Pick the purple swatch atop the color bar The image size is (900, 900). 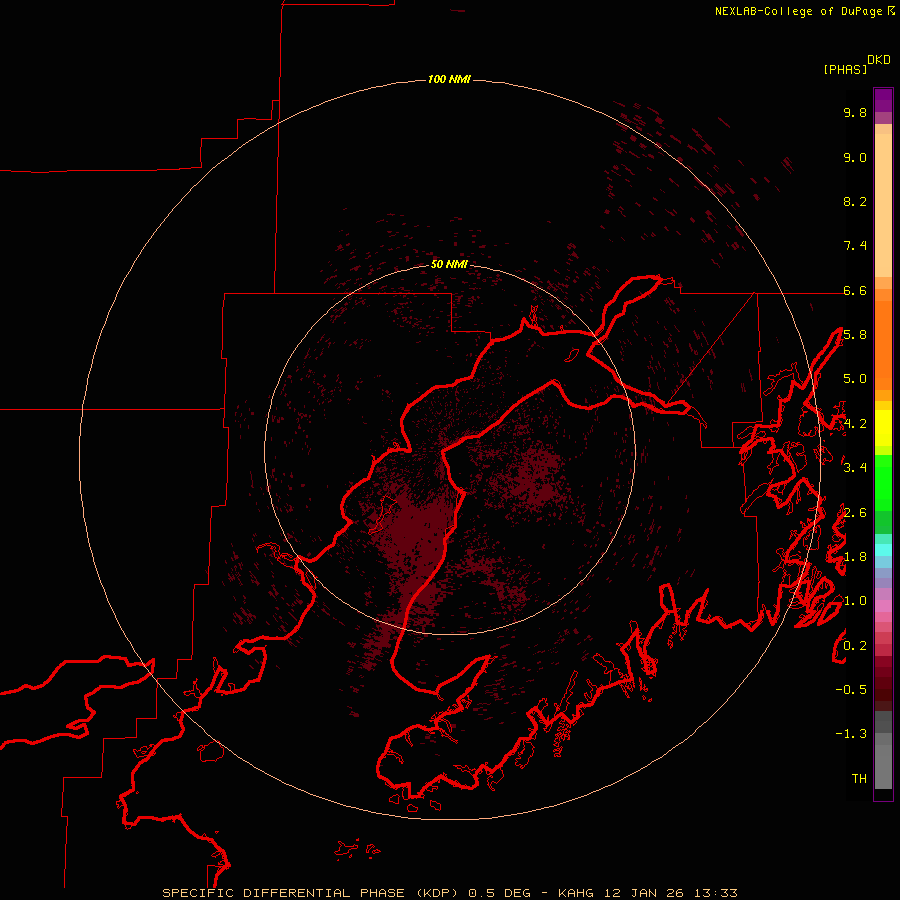click(883, 101)
